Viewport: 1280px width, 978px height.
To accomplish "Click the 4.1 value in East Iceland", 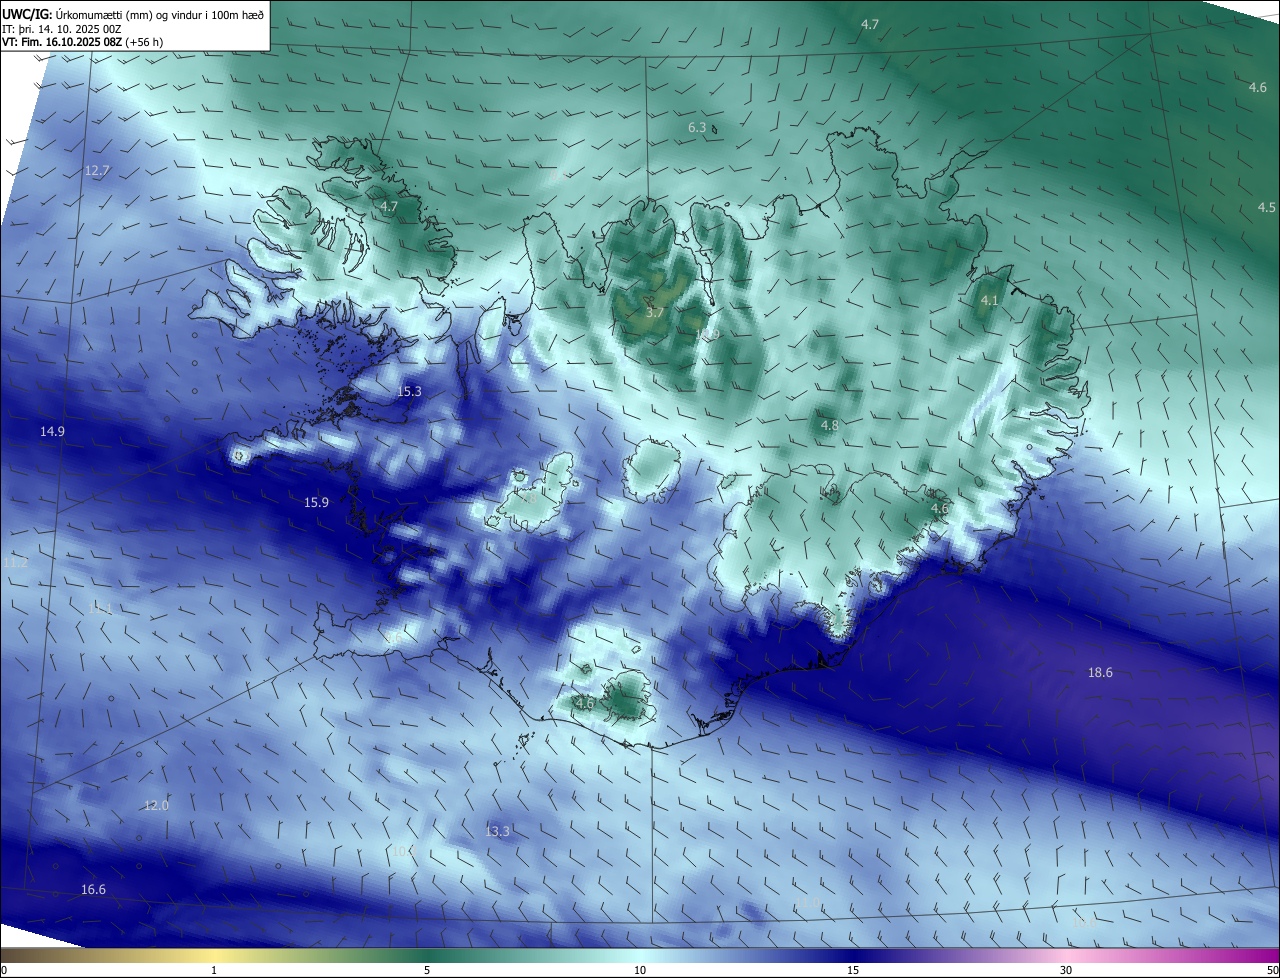I will click(x=990, y=300).
